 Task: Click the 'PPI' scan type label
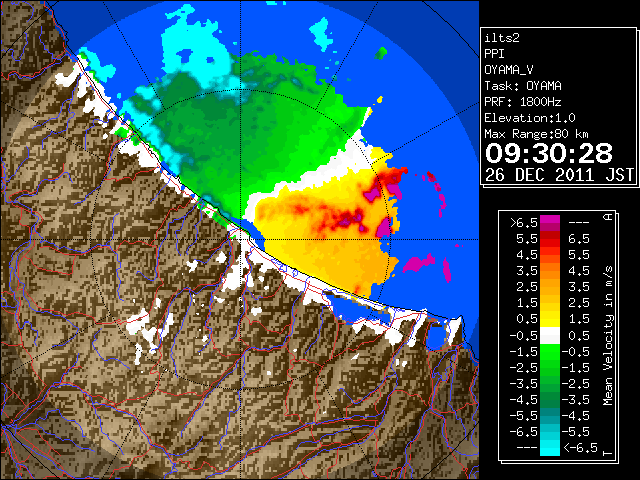494,54
